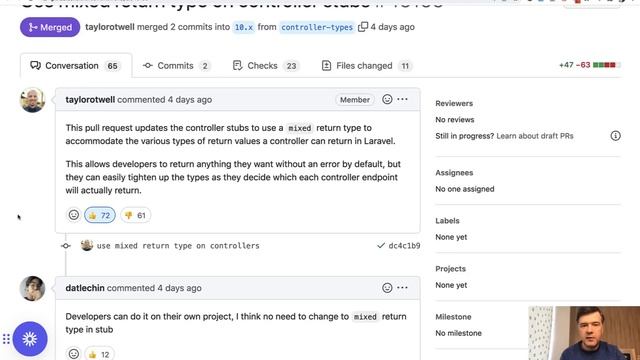Click the Assignees section heading
The image size is (640, 360).
[x=454, y=173]
